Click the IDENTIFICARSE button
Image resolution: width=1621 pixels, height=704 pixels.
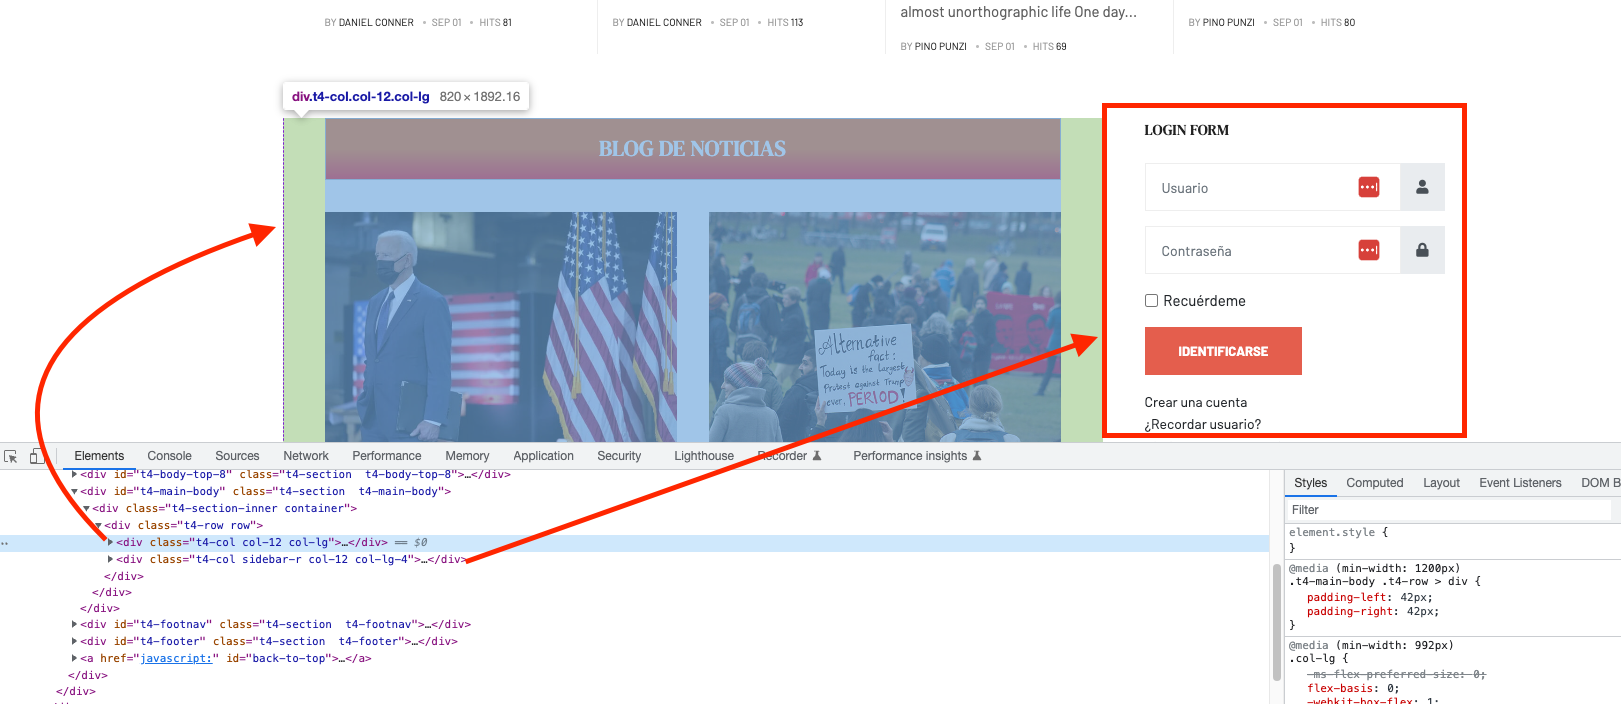(x=1223, y=351)
